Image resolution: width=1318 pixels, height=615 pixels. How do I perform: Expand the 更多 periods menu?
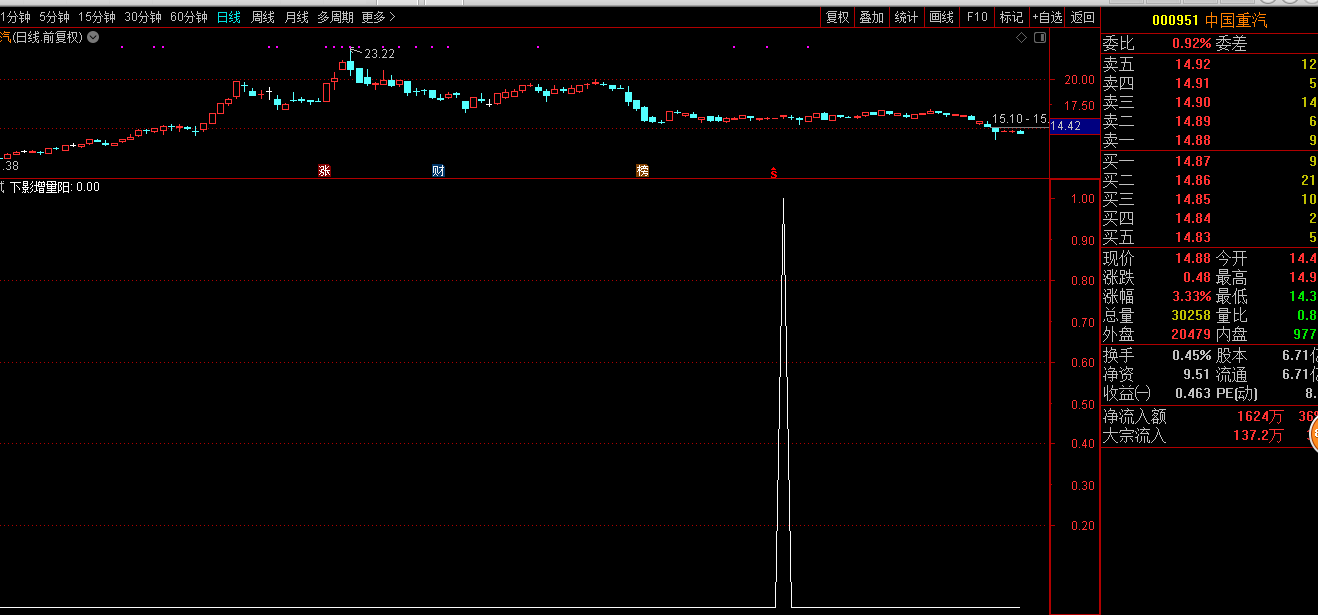coord(378,17)
